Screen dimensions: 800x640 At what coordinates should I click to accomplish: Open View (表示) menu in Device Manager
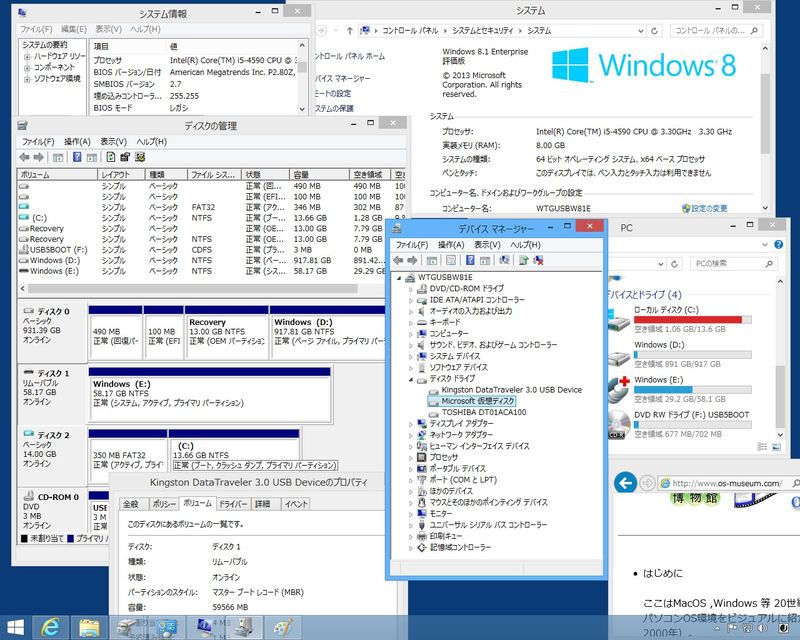coord(487,245)
